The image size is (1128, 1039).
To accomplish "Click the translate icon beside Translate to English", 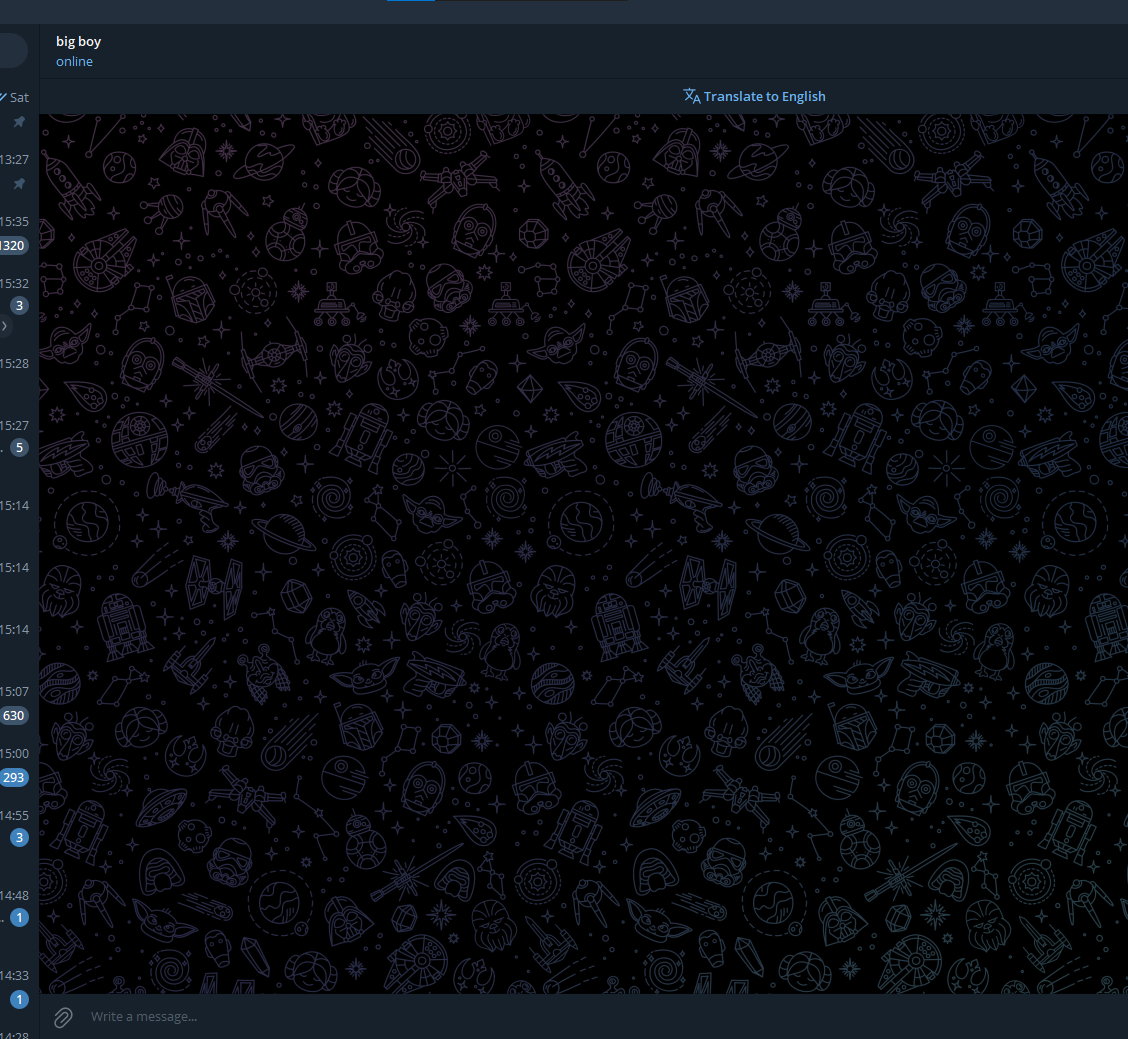I will click(691, 96).
